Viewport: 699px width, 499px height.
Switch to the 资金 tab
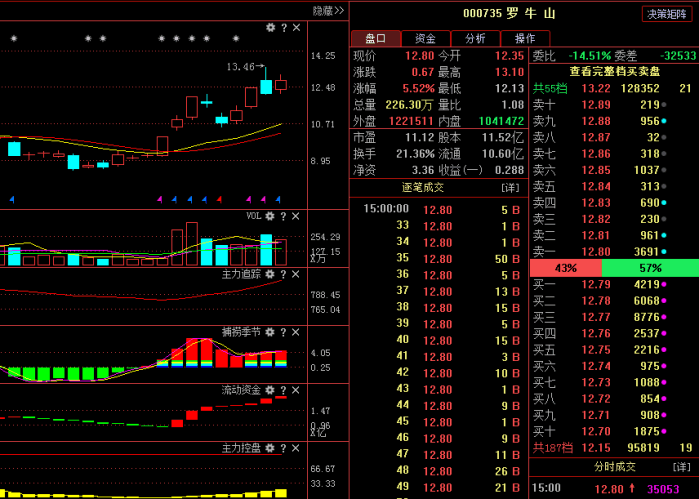[426, 38]
